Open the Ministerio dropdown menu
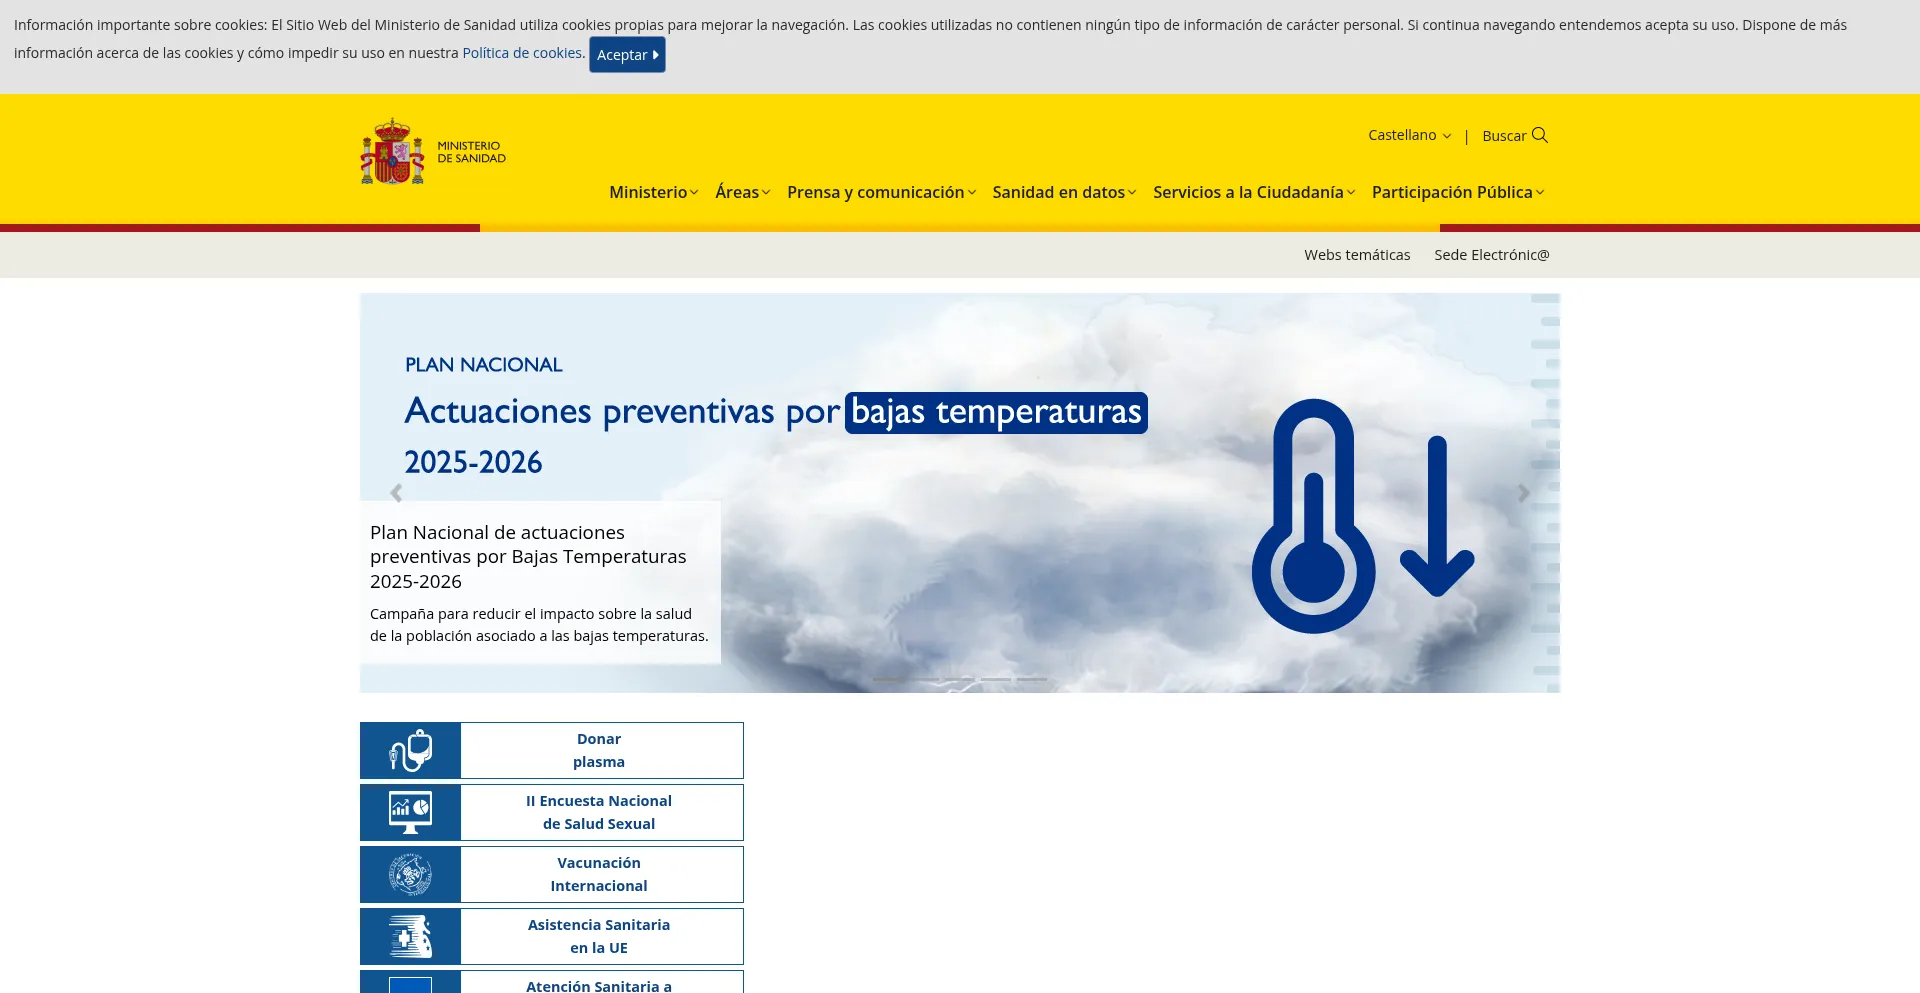This screenshot has width=1920, height=993. (653, 192)
